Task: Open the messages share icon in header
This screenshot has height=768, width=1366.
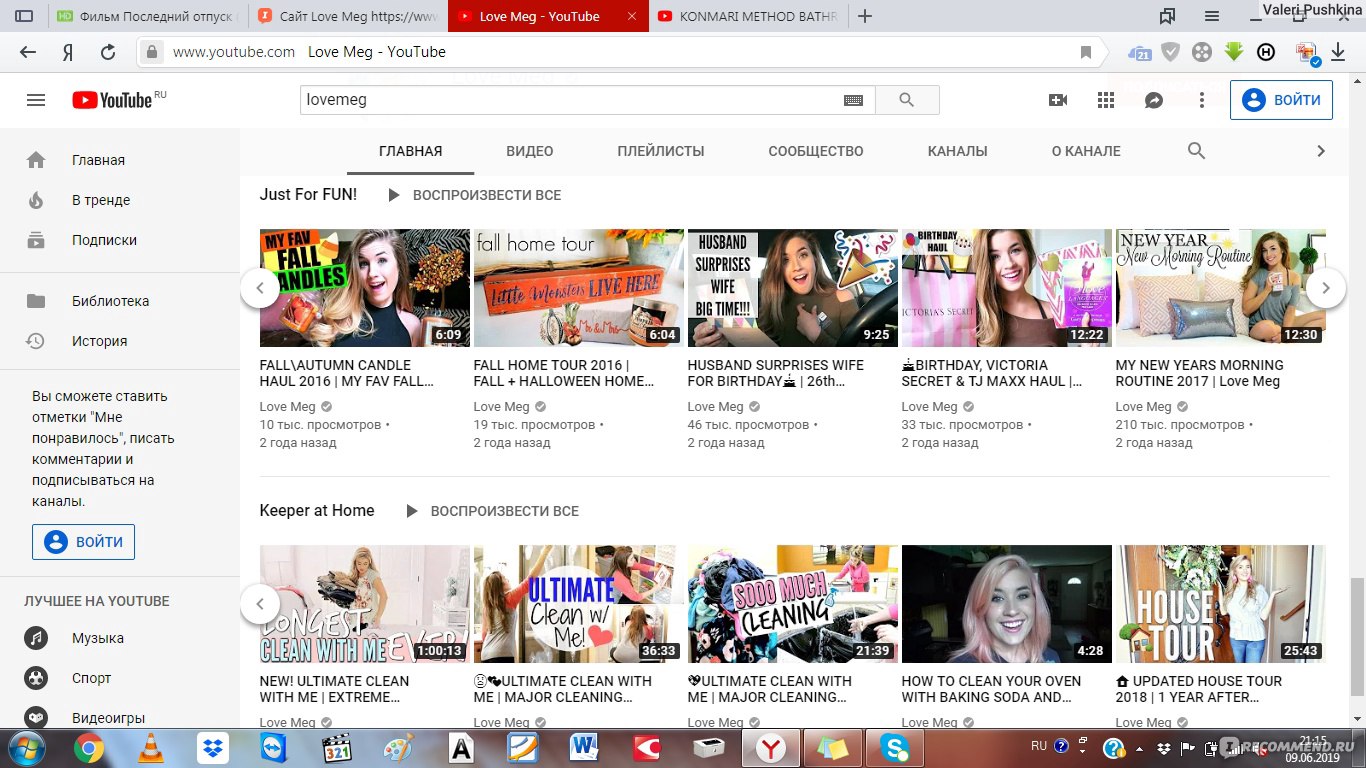Action: 1154,100
